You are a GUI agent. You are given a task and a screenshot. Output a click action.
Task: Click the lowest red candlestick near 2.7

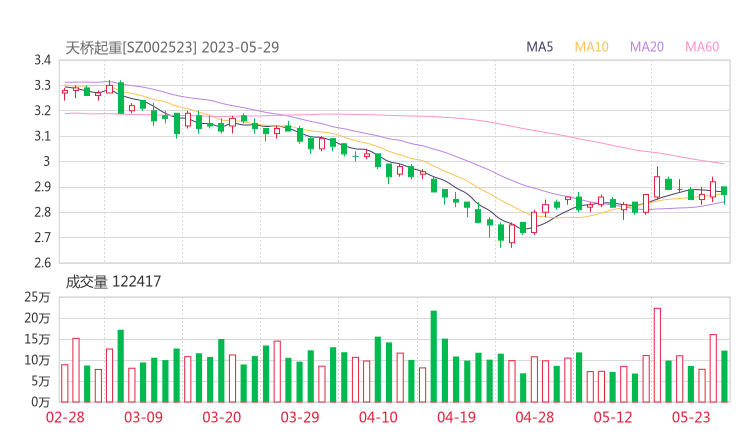coord(512,235)
